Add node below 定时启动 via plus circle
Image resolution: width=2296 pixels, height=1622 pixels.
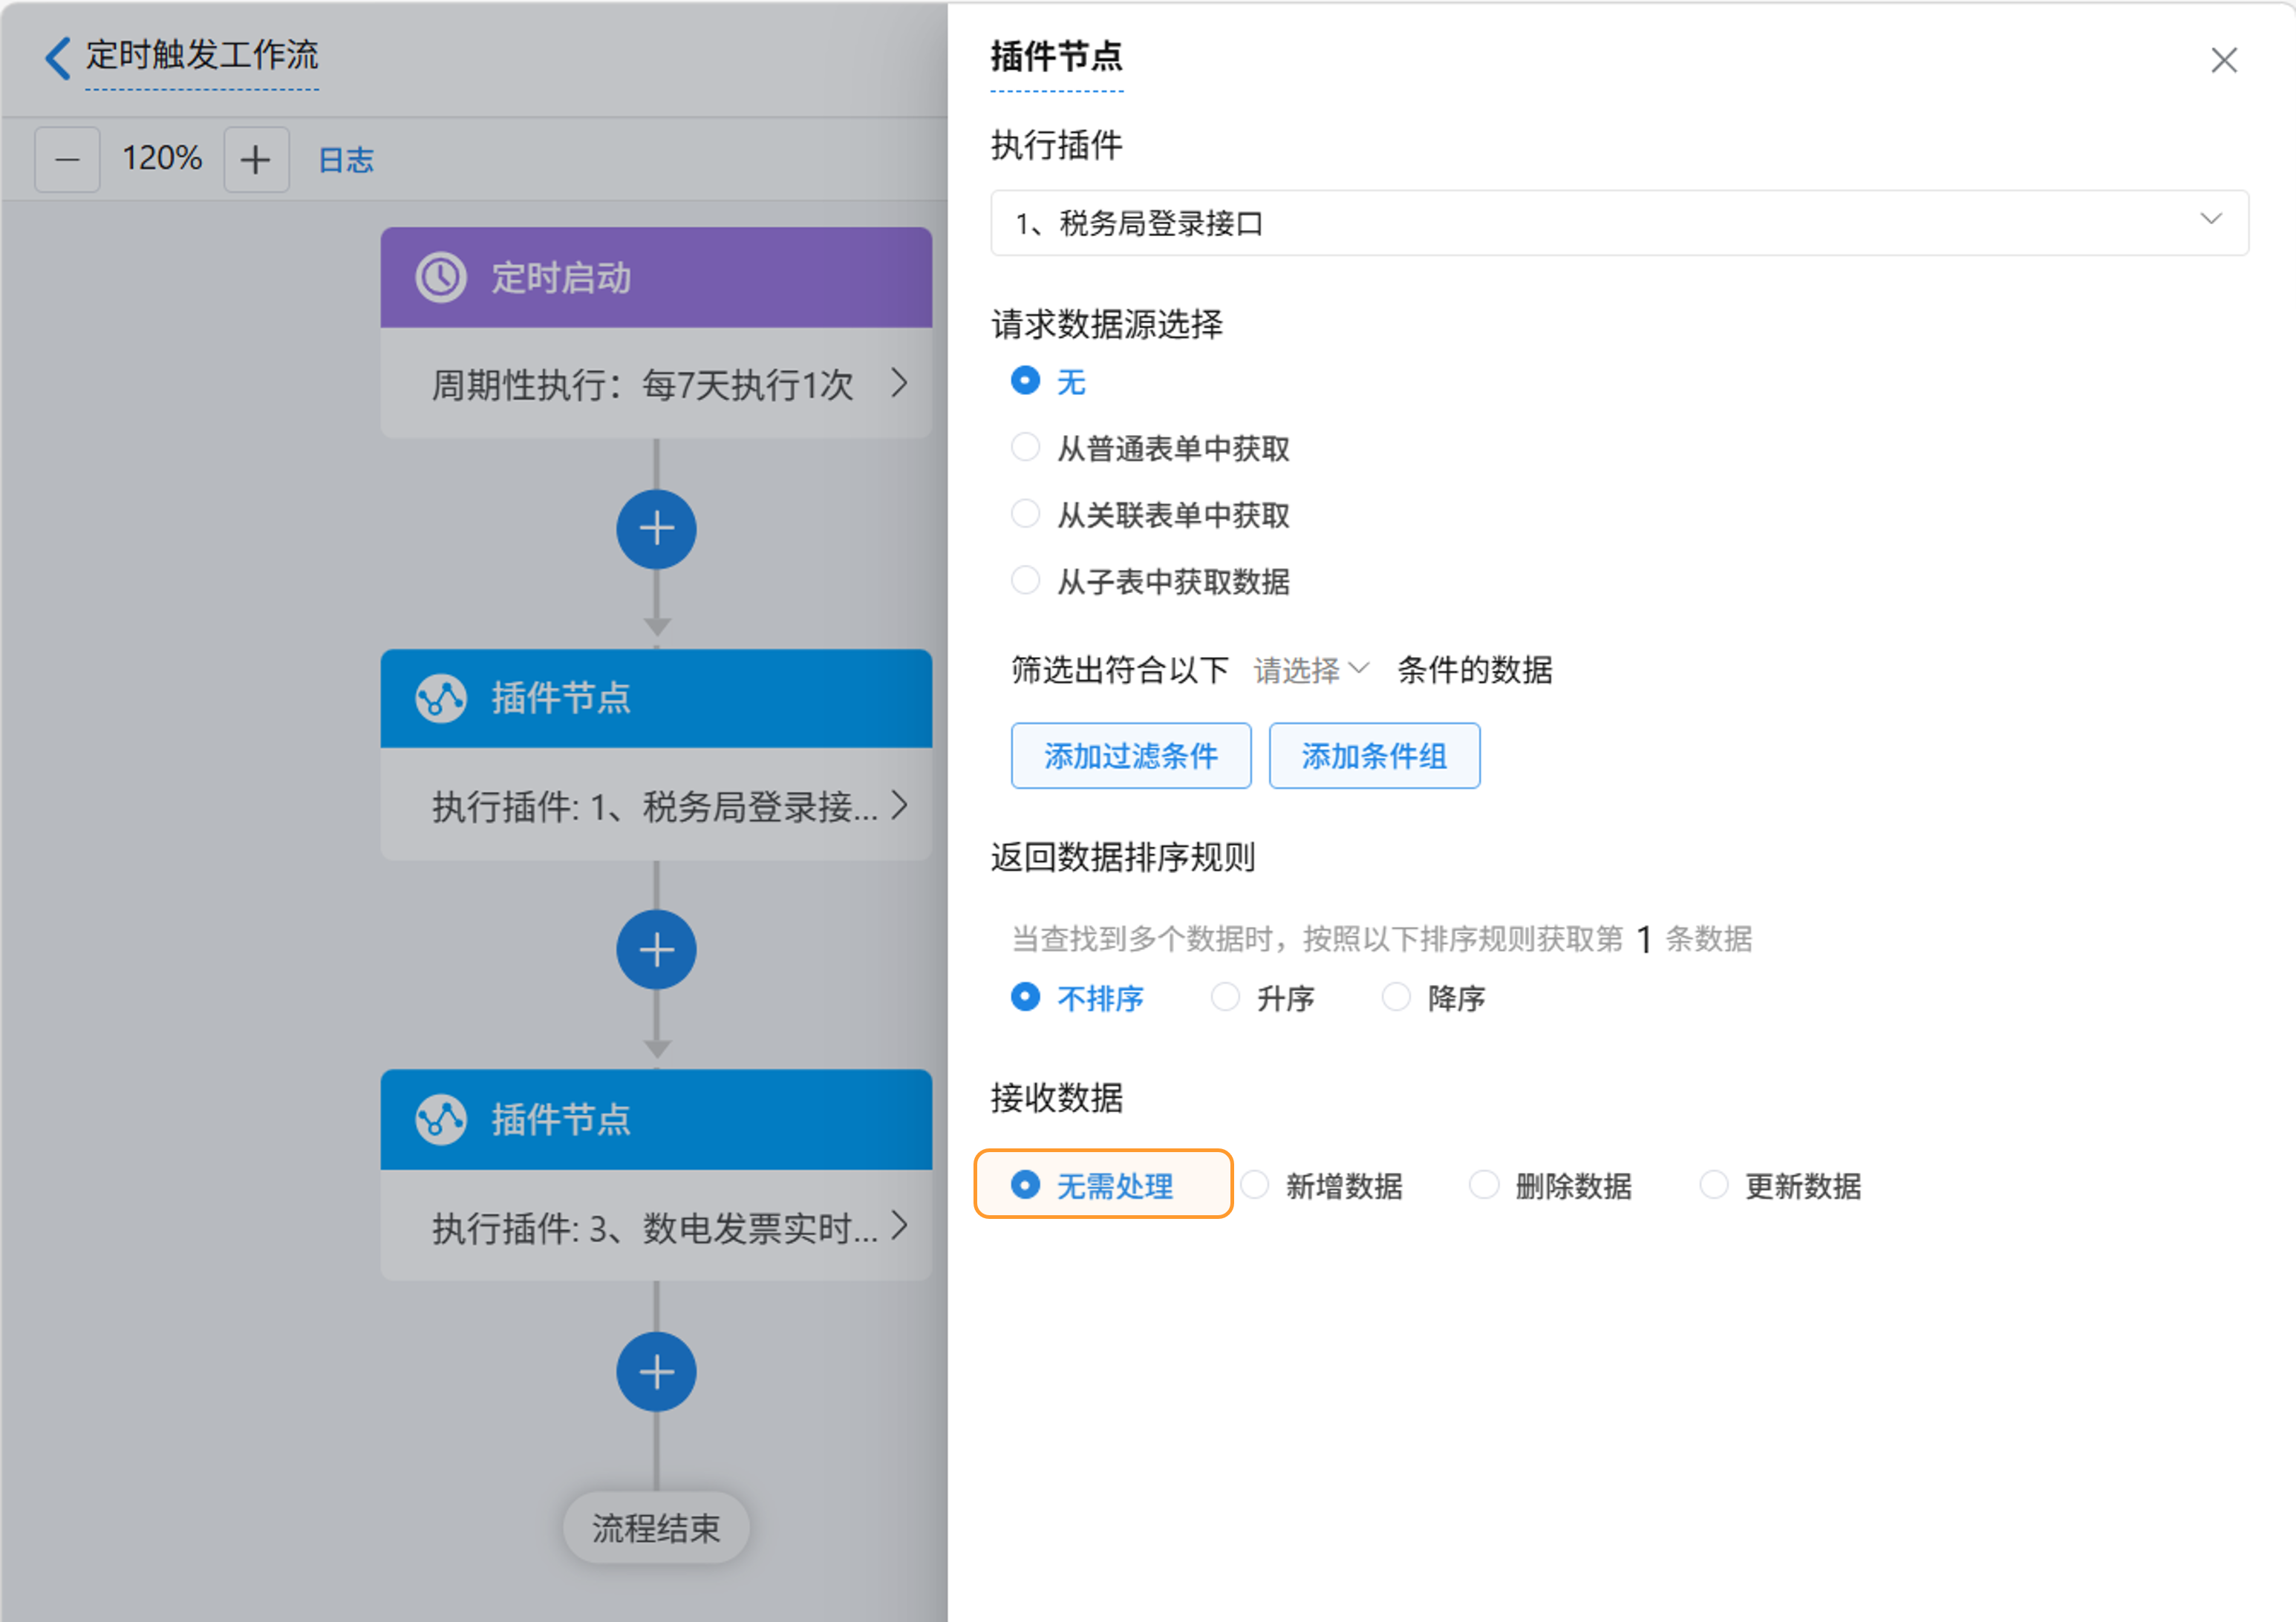(656, 529)
